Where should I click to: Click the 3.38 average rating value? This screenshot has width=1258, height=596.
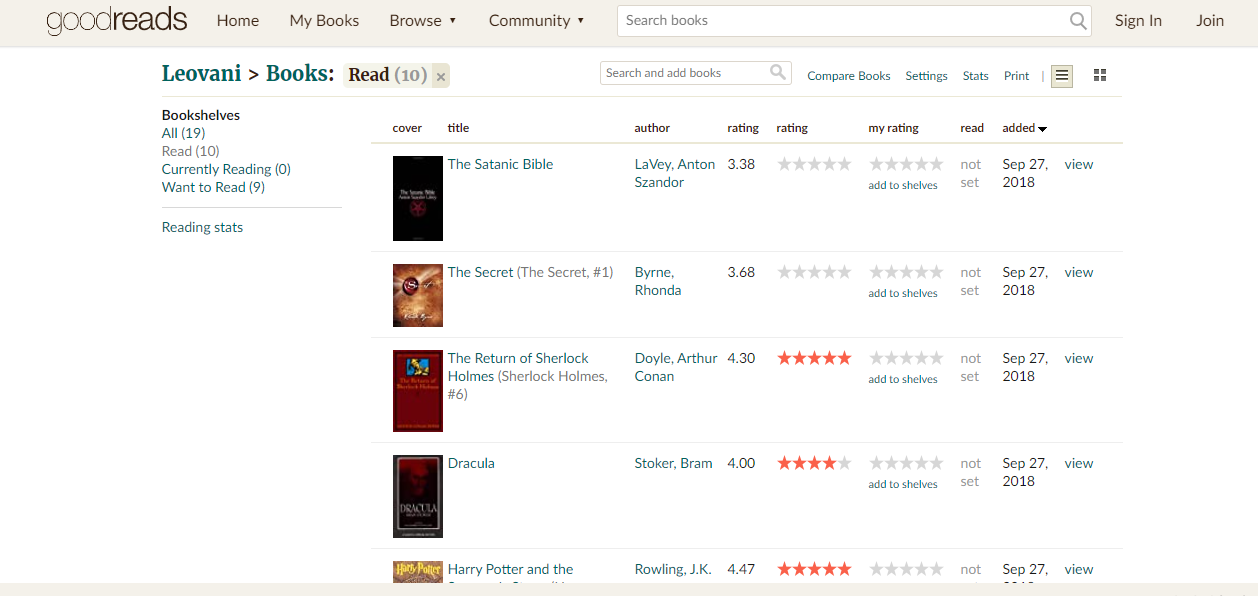tap(741, 164)
